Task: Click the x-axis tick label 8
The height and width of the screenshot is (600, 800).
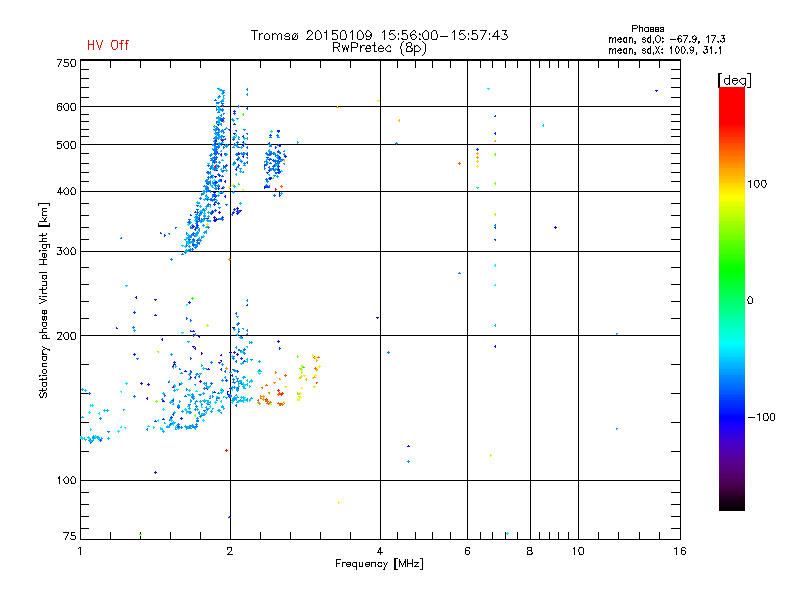Action: [x=530, y=551]
